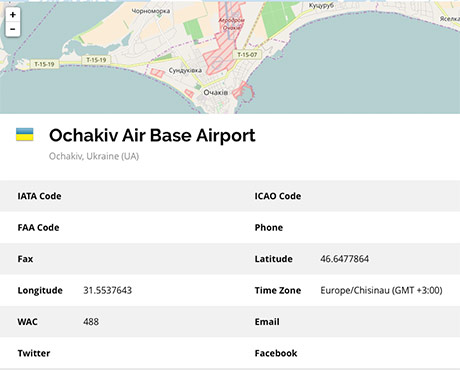Zoom out on the map

(x=13, y=29)
